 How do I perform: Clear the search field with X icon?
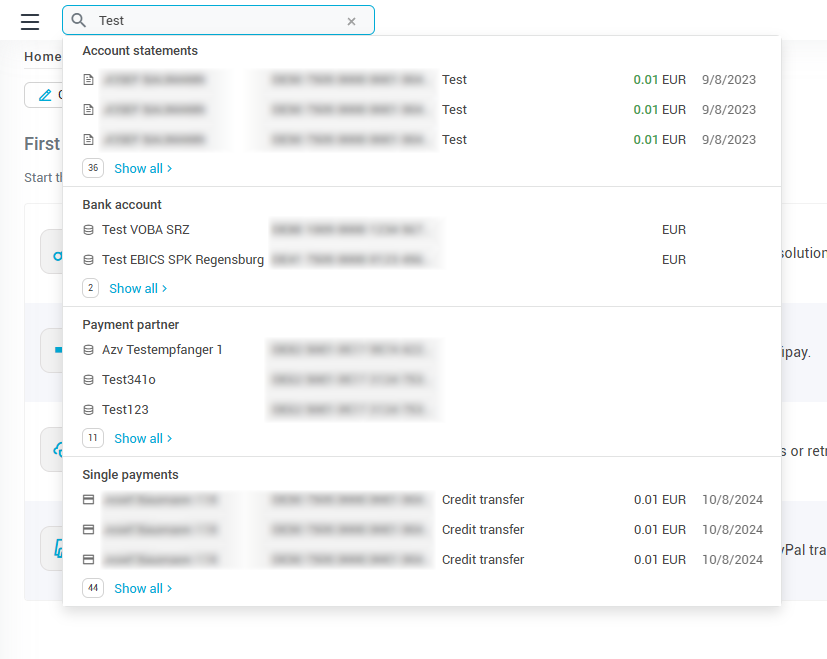click(x=351, y=21)
